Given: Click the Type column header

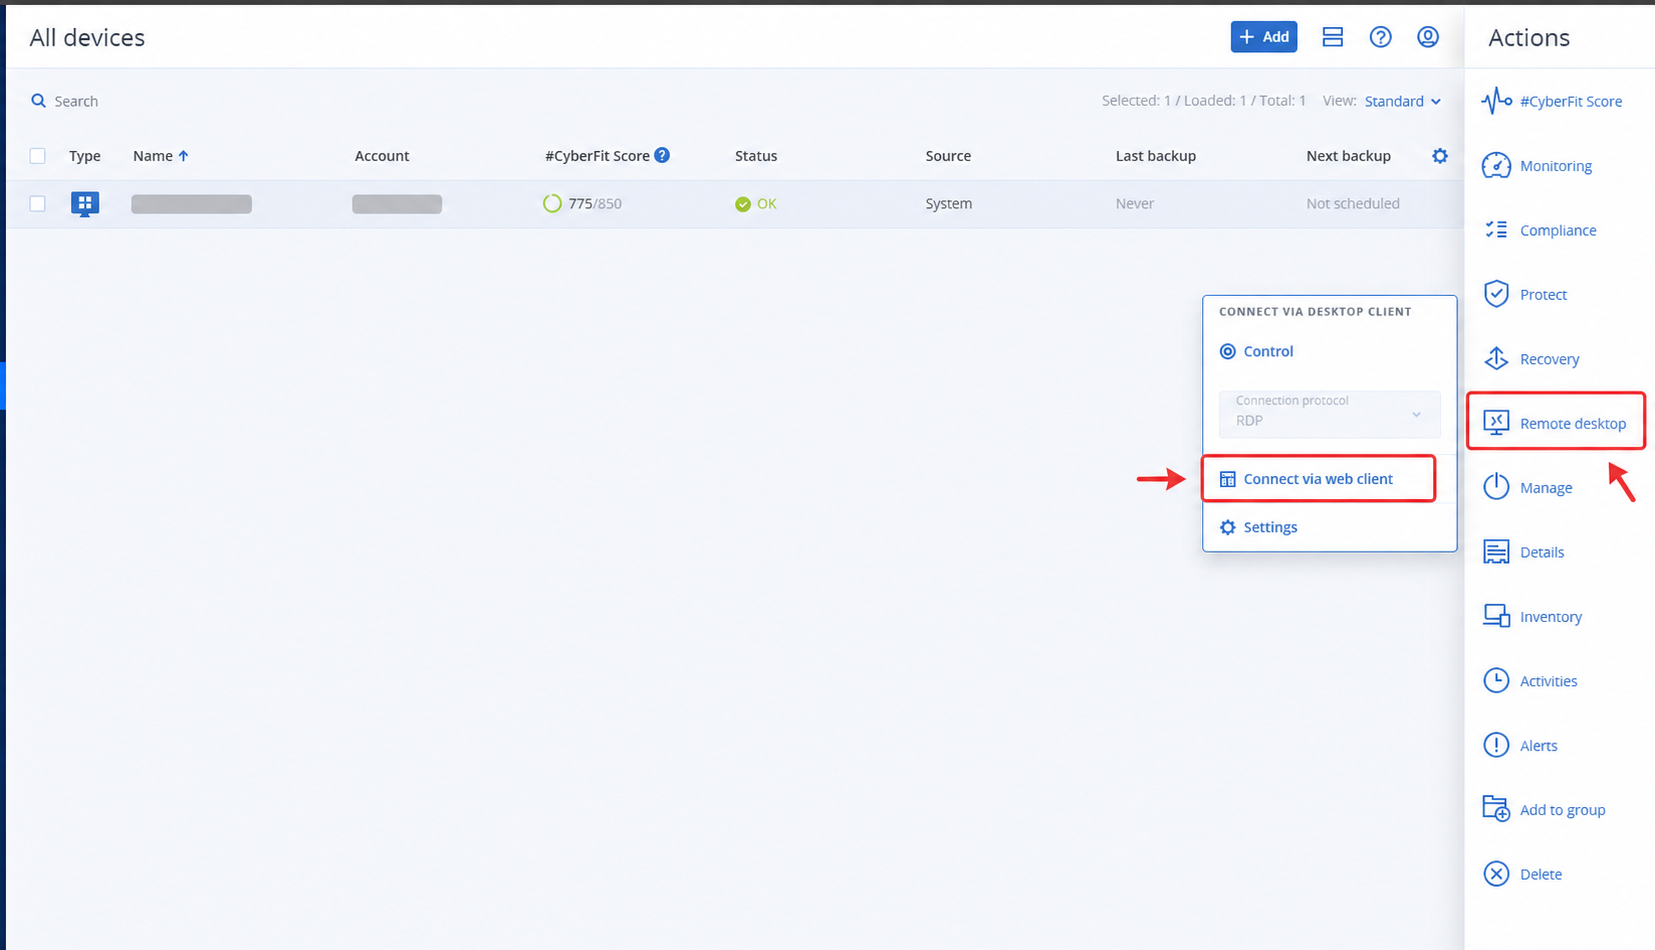Looking at the screenshot, I should point(85,156).
